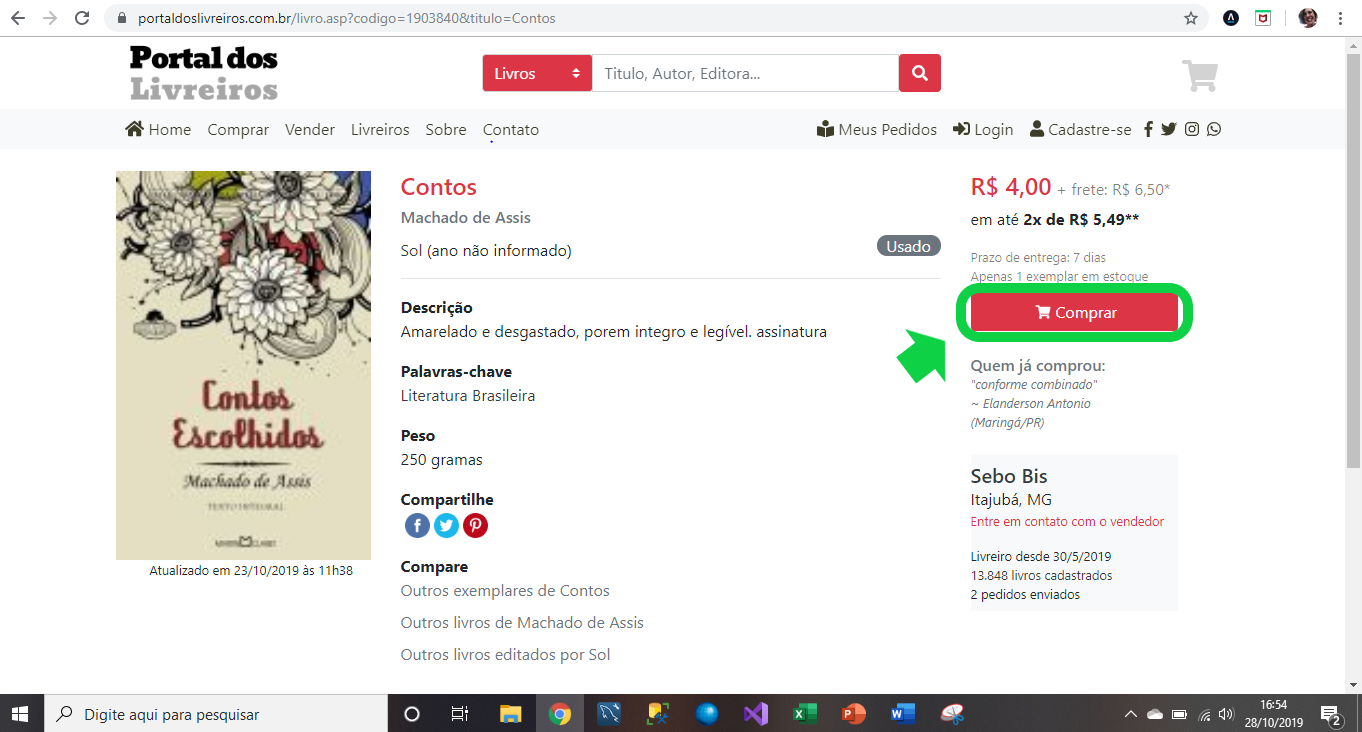
Task: Open Meus Pedidos
Action: [877, 129]
